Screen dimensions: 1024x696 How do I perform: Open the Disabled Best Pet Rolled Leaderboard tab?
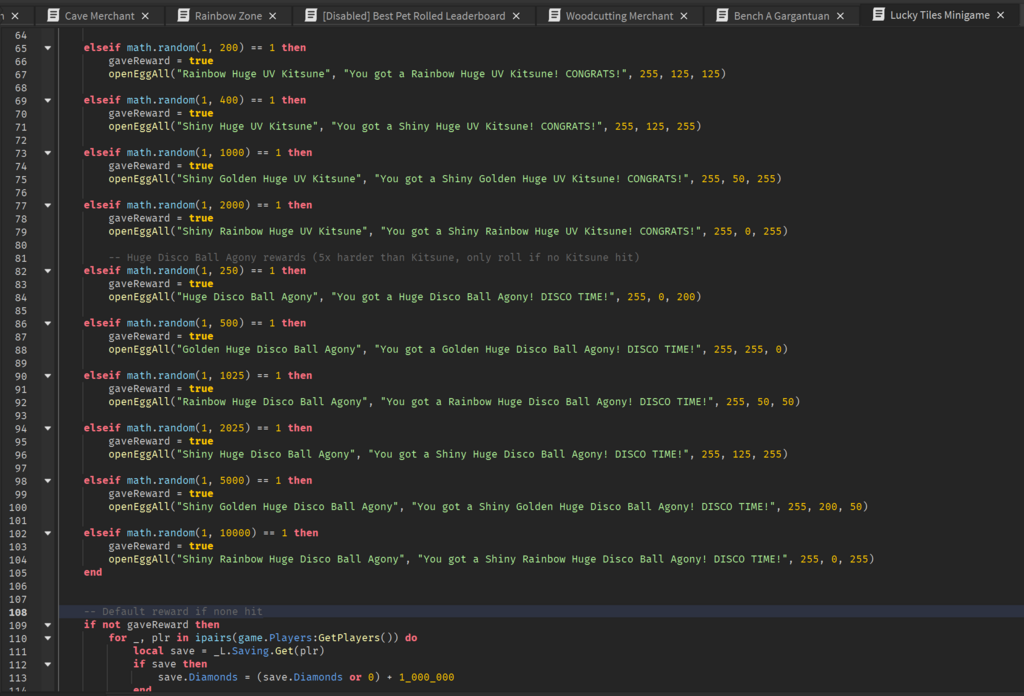[413, 16]
